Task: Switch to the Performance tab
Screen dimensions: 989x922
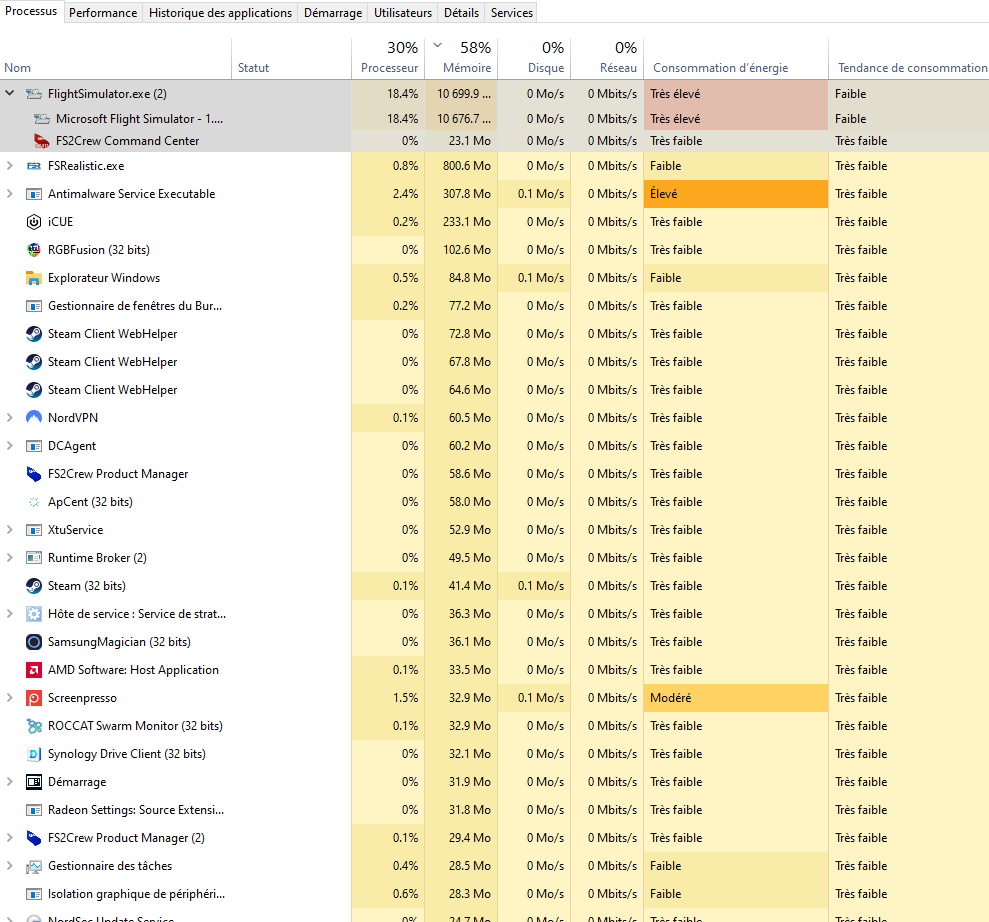Action: coord(103,13)
